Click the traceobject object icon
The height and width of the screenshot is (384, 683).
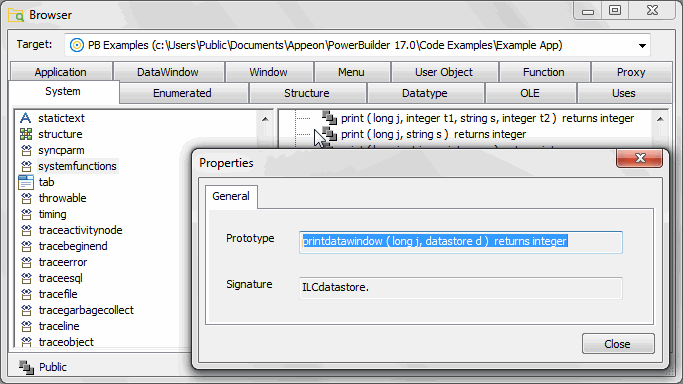26,342
